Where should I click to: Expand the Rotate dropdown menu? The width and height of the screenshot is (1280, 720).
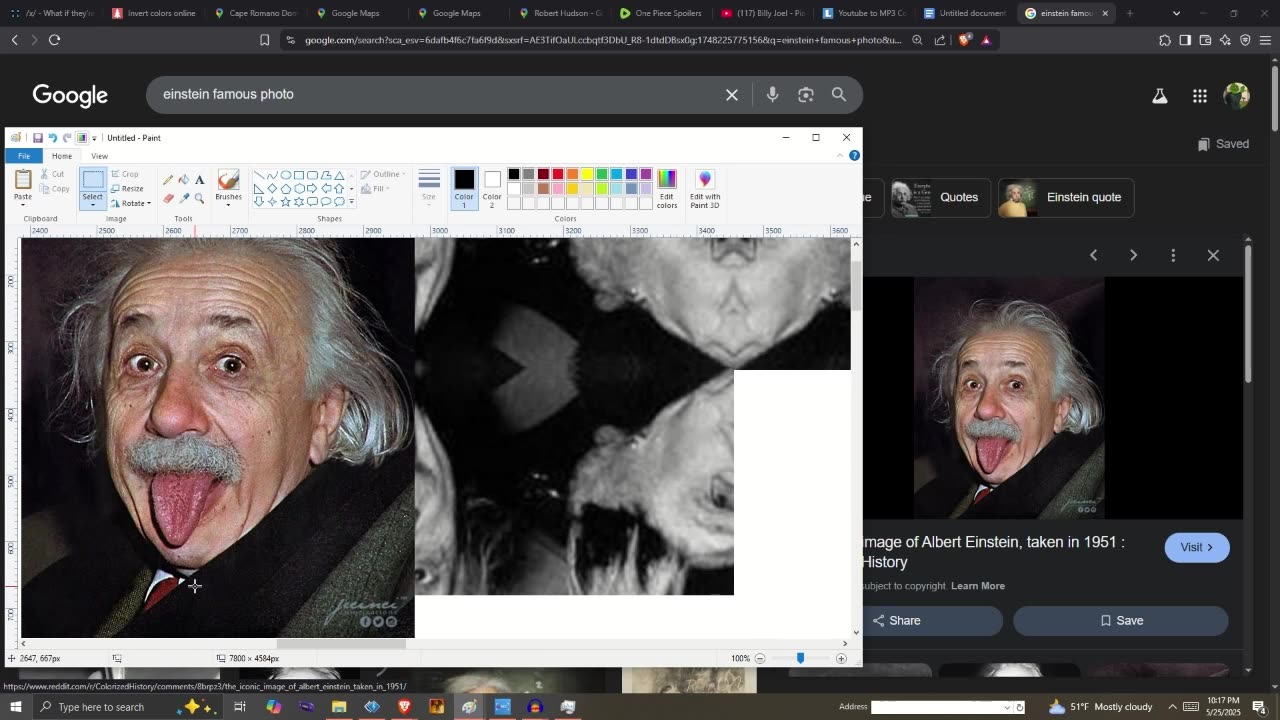coord(133,203)
